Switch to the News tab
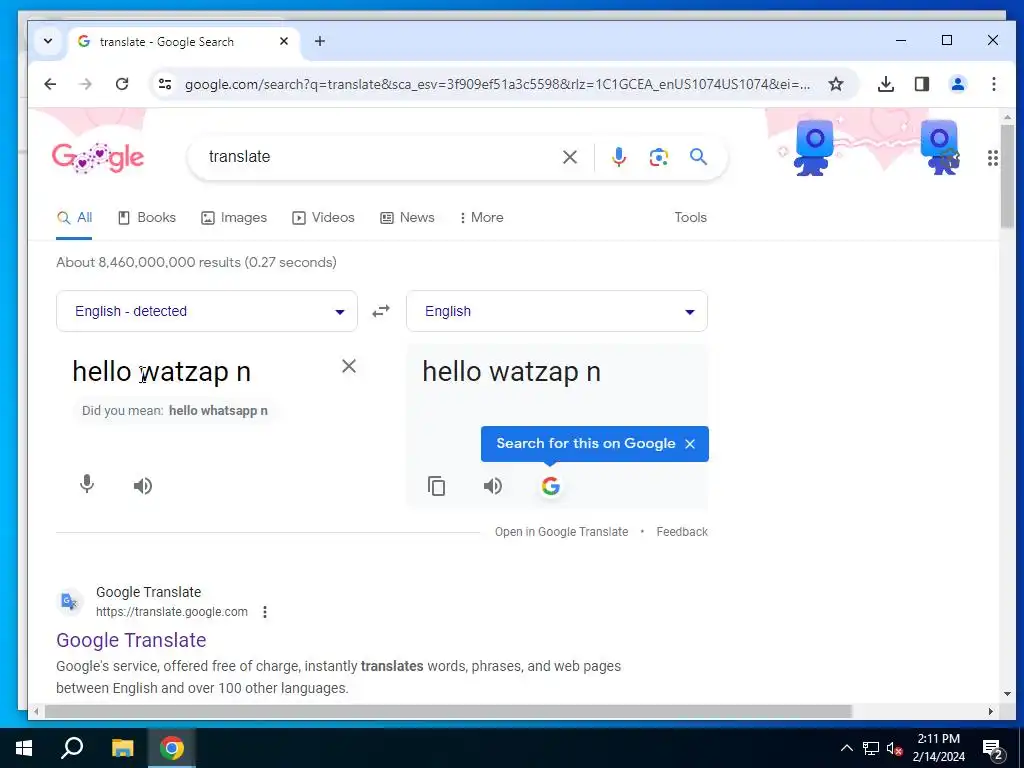Image resolution: width=1024 pixels, height=768 pixels. pyautogui.click(x=407, y=217)
